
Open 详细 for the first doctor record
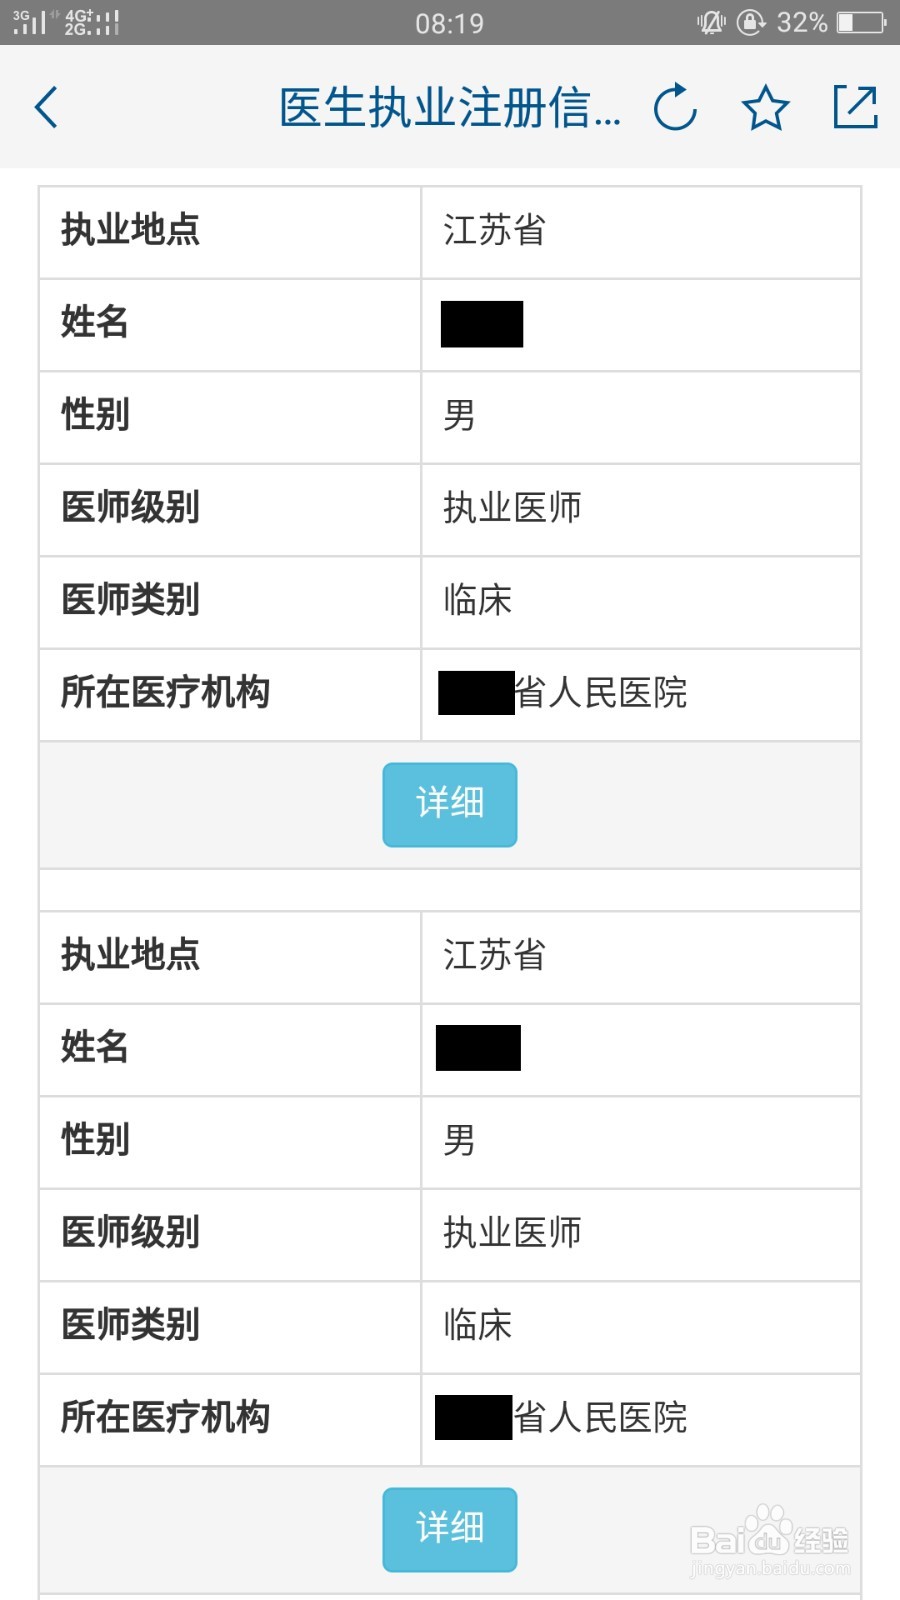[x=450, y=805]
